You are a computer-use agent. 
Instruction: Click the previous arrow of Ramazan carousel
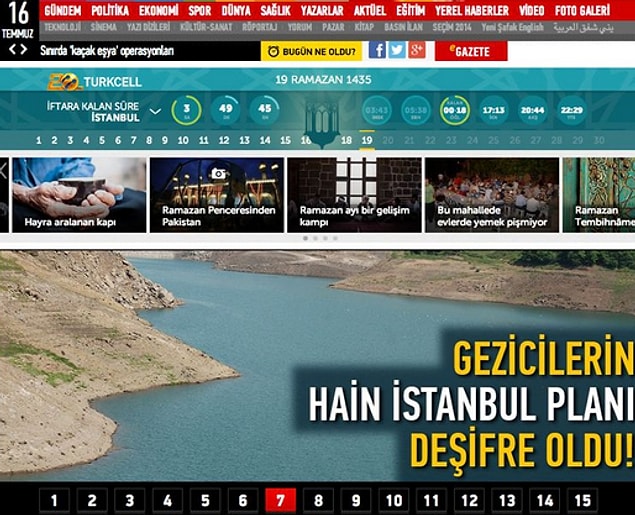tap(4, 170)
